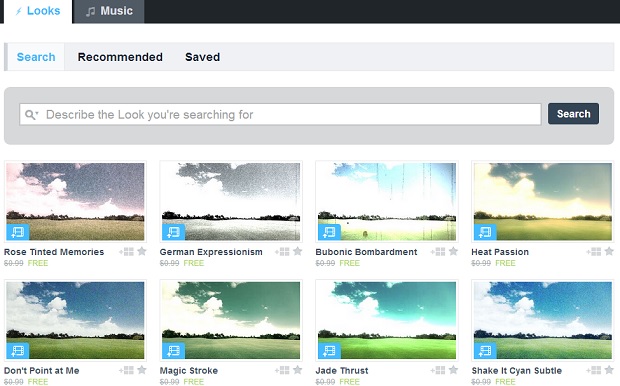This screenshot has width=620, height=386.
Task: Open Heat Passion thumbnail preview
Action: [x=542, y=202]
